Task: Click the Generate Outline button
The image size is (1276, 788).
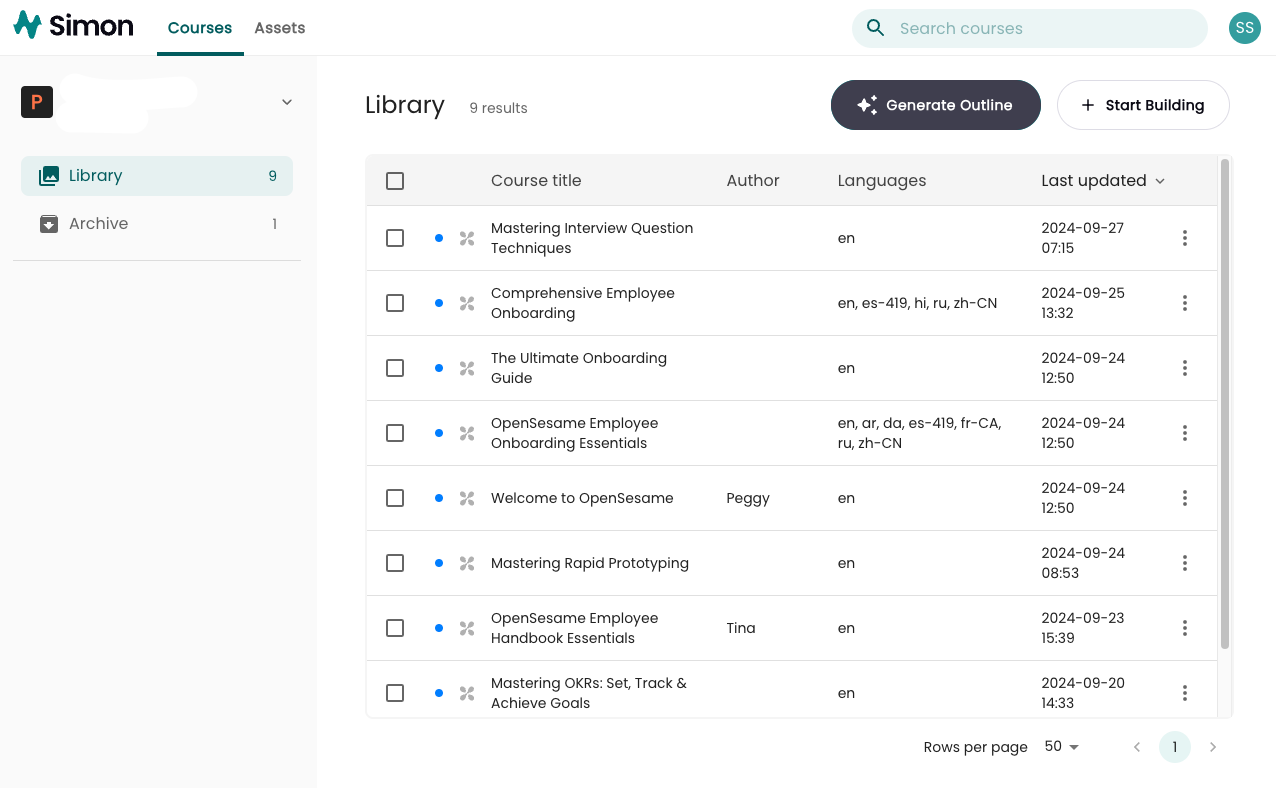Action: [x=935, y=105]
